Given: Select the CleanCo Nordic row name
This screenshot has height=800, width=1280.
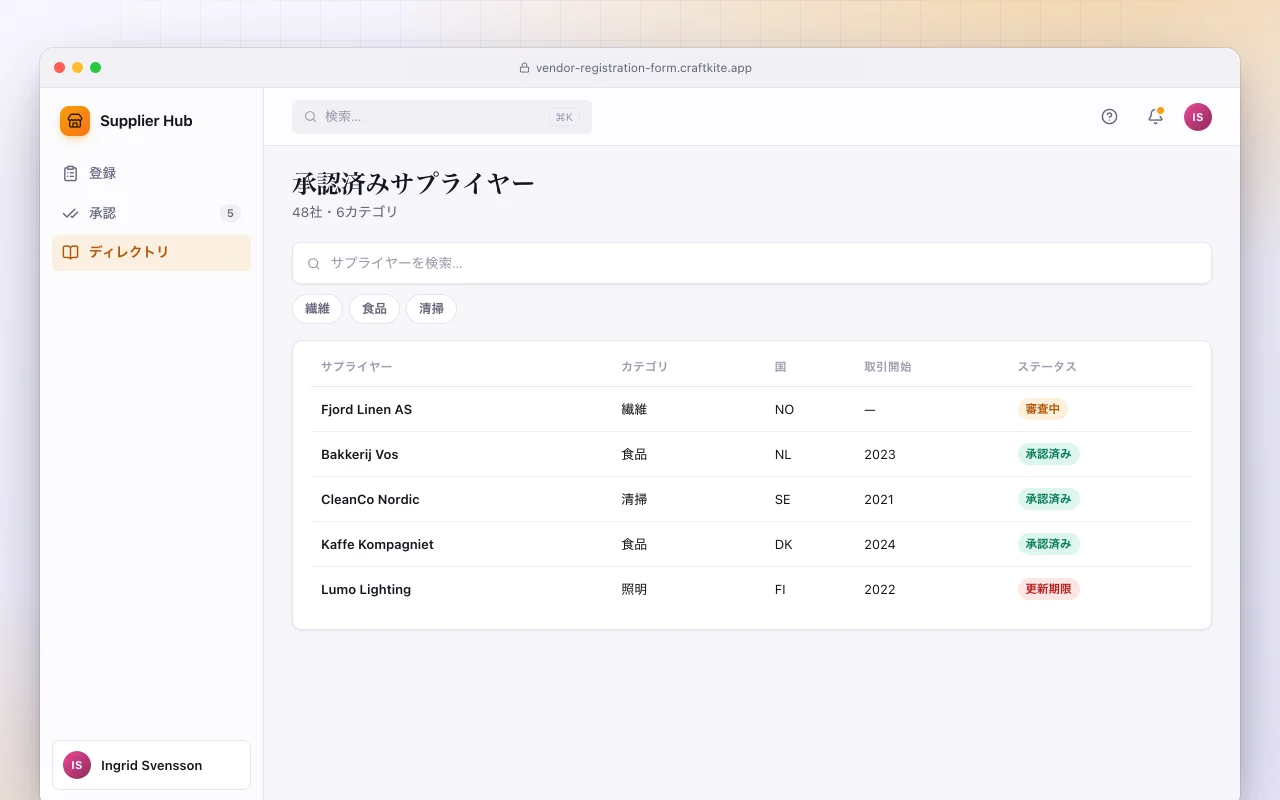Looking at the screenshot, I should coord(370,499).
